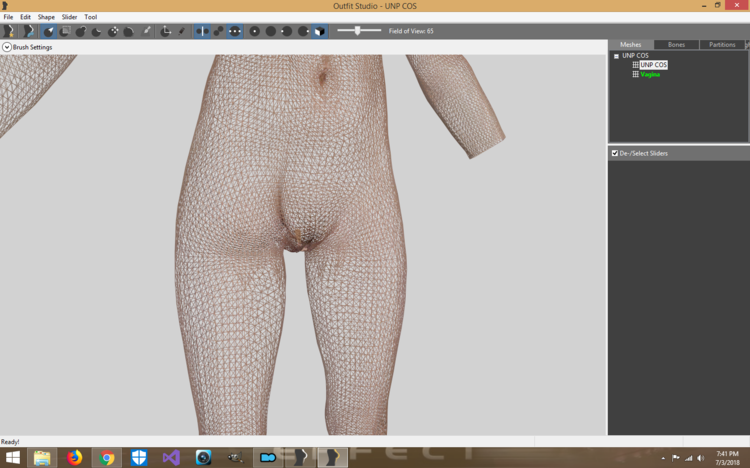Image resolution: width=750 pixels, height=468 pixels.
Task: Select the Smooth brush tool
Action: [129, 31]
